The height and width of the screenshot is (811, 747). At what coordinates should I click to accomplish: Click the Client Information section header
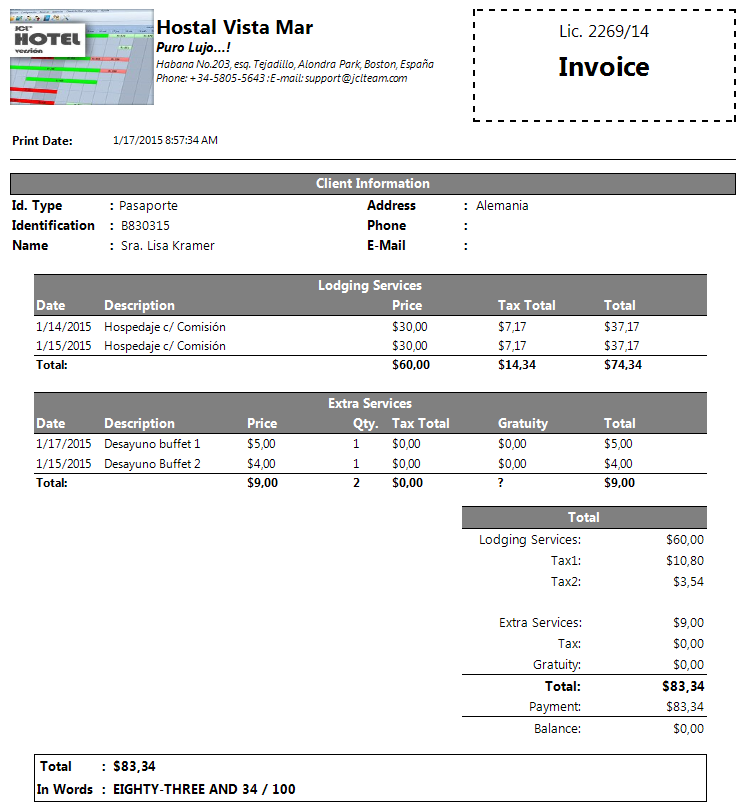click(372, 184)
